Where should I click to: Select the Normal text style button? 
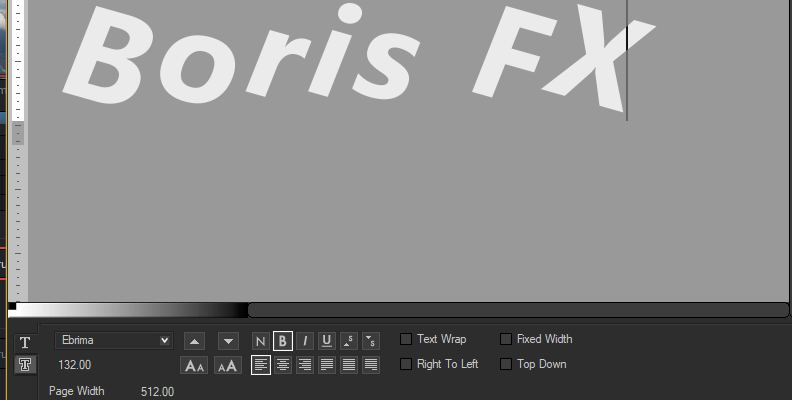click(260, 341)
